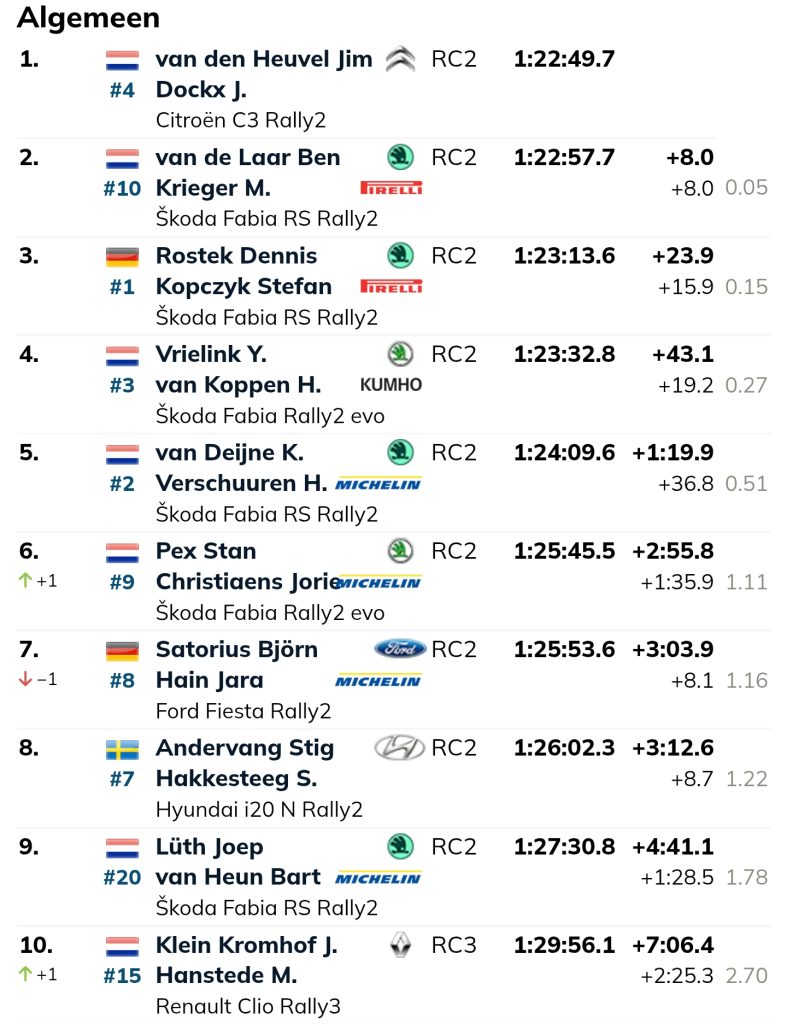The width and height of the screenshot is (787, 1024).
Task: Open driver van den Heuvel Jim
Action: tap(264, 59)
